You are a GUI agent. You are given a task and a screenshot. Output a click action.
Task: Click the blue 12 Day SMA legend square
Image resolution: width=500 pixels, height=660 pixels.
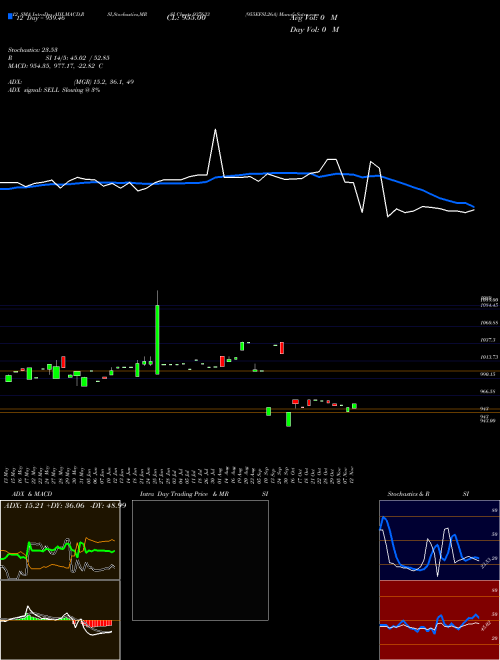coord(10,17)
